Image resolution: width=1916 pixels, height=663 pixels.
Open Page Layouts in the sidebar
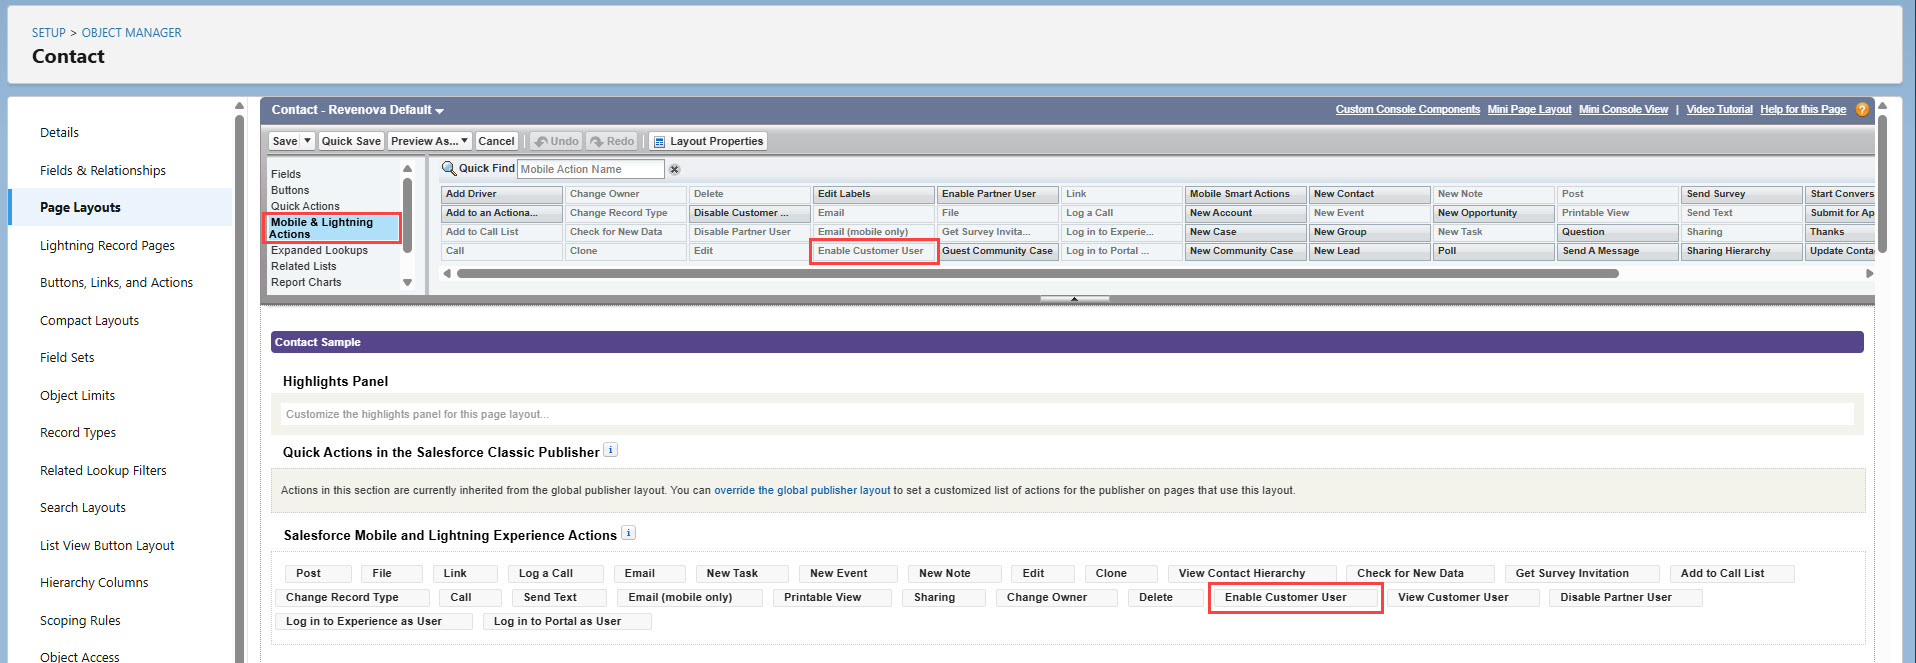pyautogui.click(x=120, y=207)
